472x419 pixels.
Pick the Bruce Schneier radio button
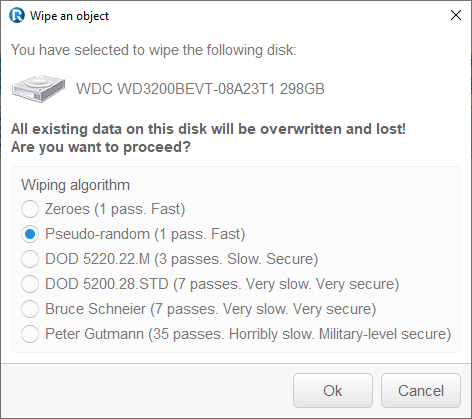(30, 309)
